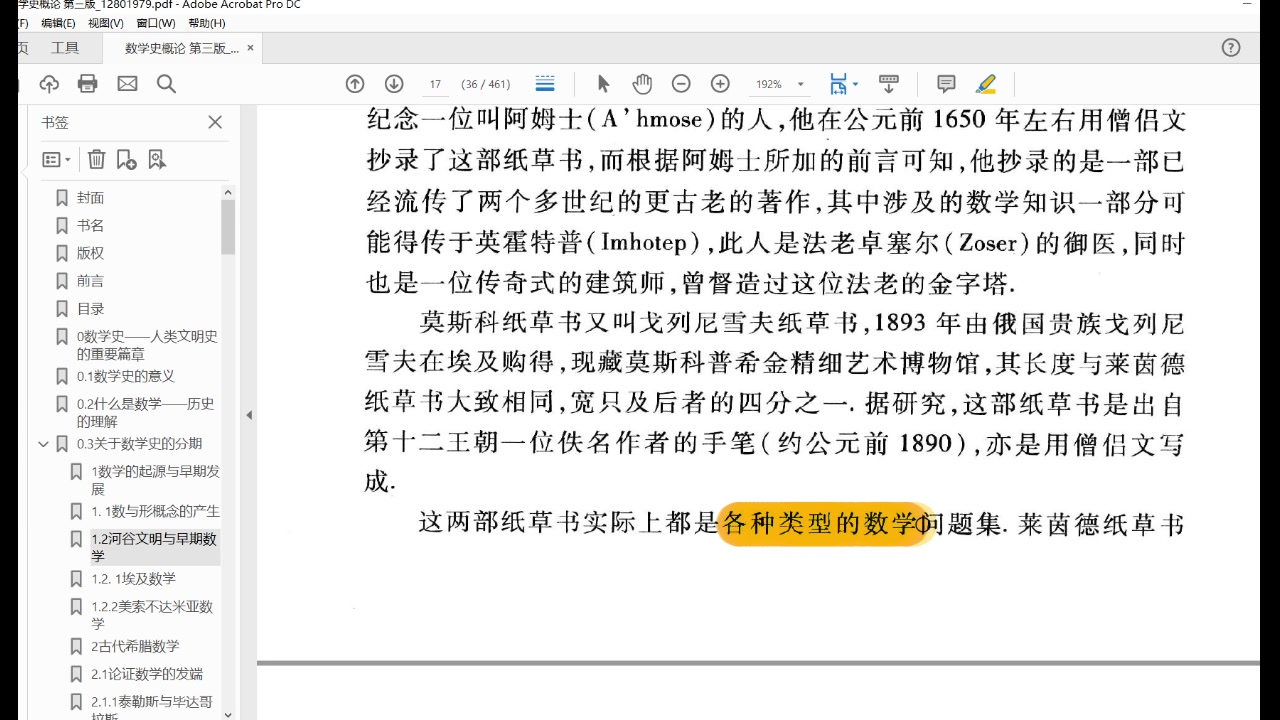Open bookmark 1.1数与形概念的产生

[155, 511]
